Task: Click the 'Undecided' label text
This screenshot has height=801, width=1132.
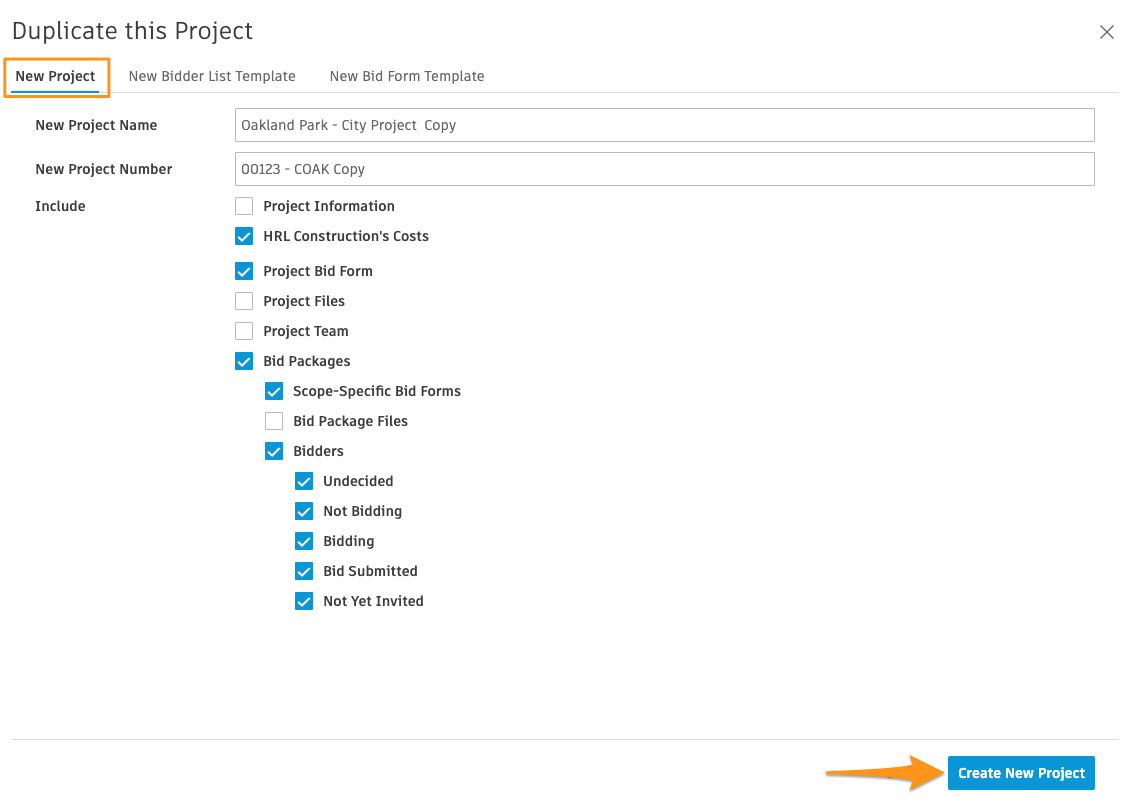Action: [358, 481]
